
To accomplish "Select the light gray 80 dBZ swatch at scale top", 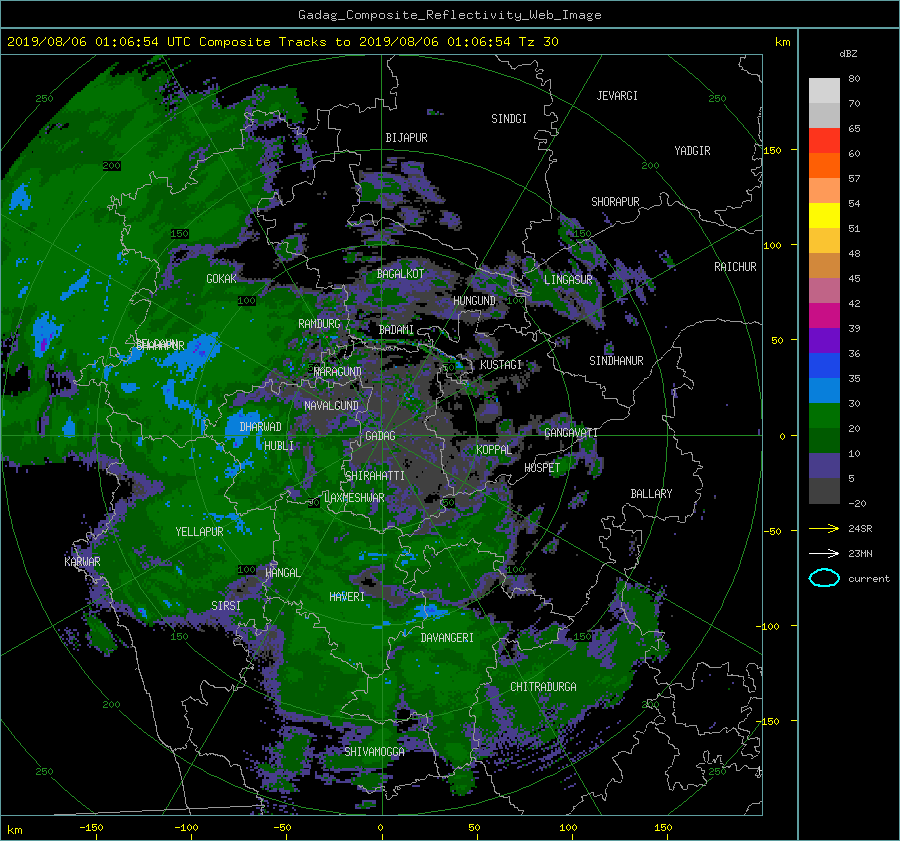I will (x=824, y=90).
